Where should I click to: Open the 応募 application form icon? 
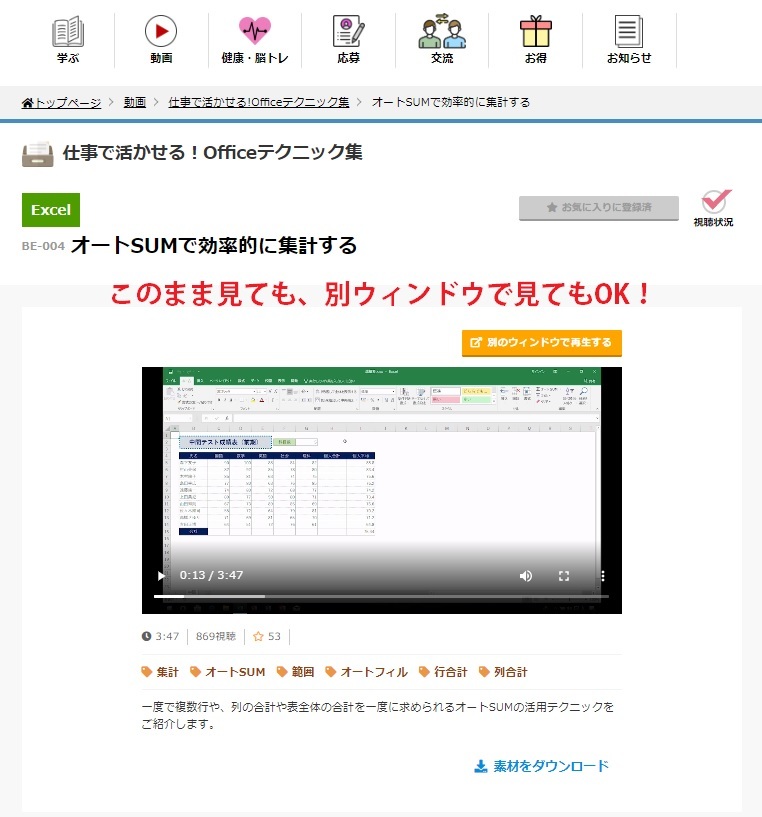(x=348, y=32)
